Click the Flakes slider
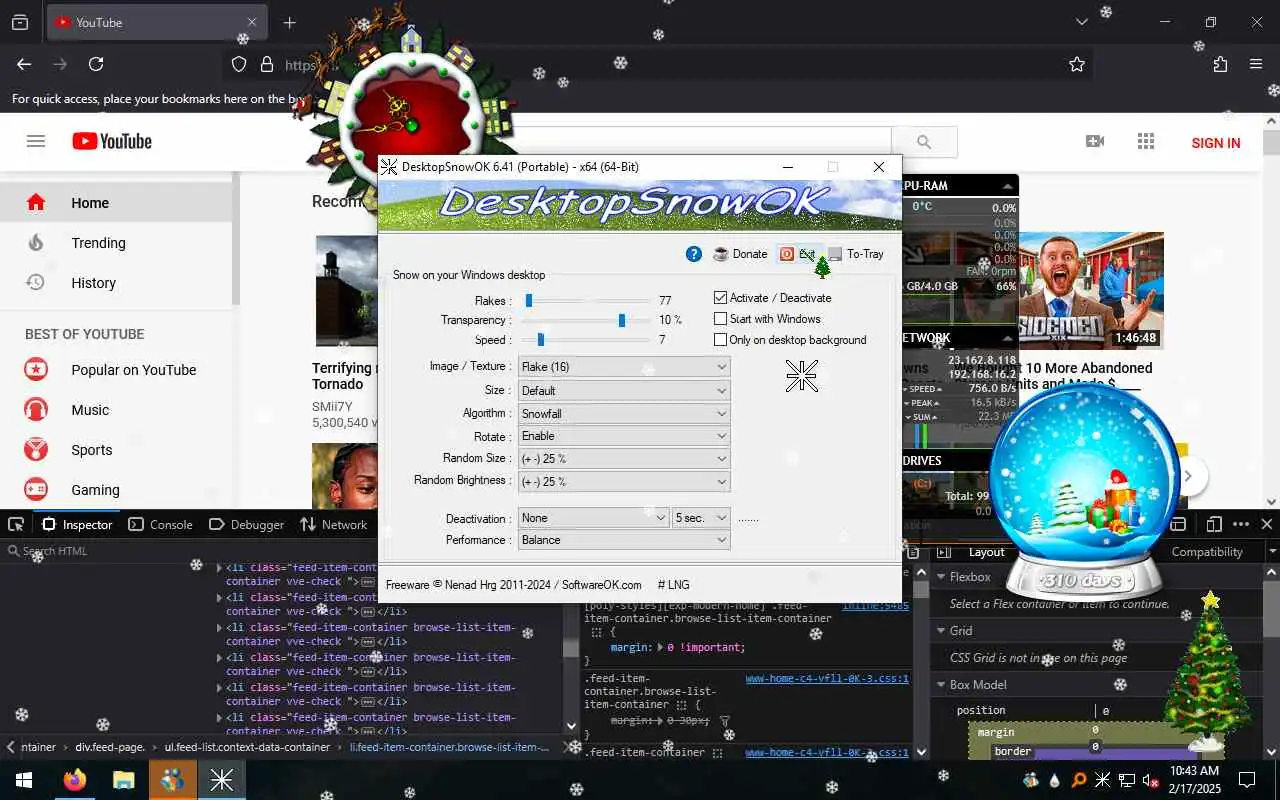 (585, 300)
